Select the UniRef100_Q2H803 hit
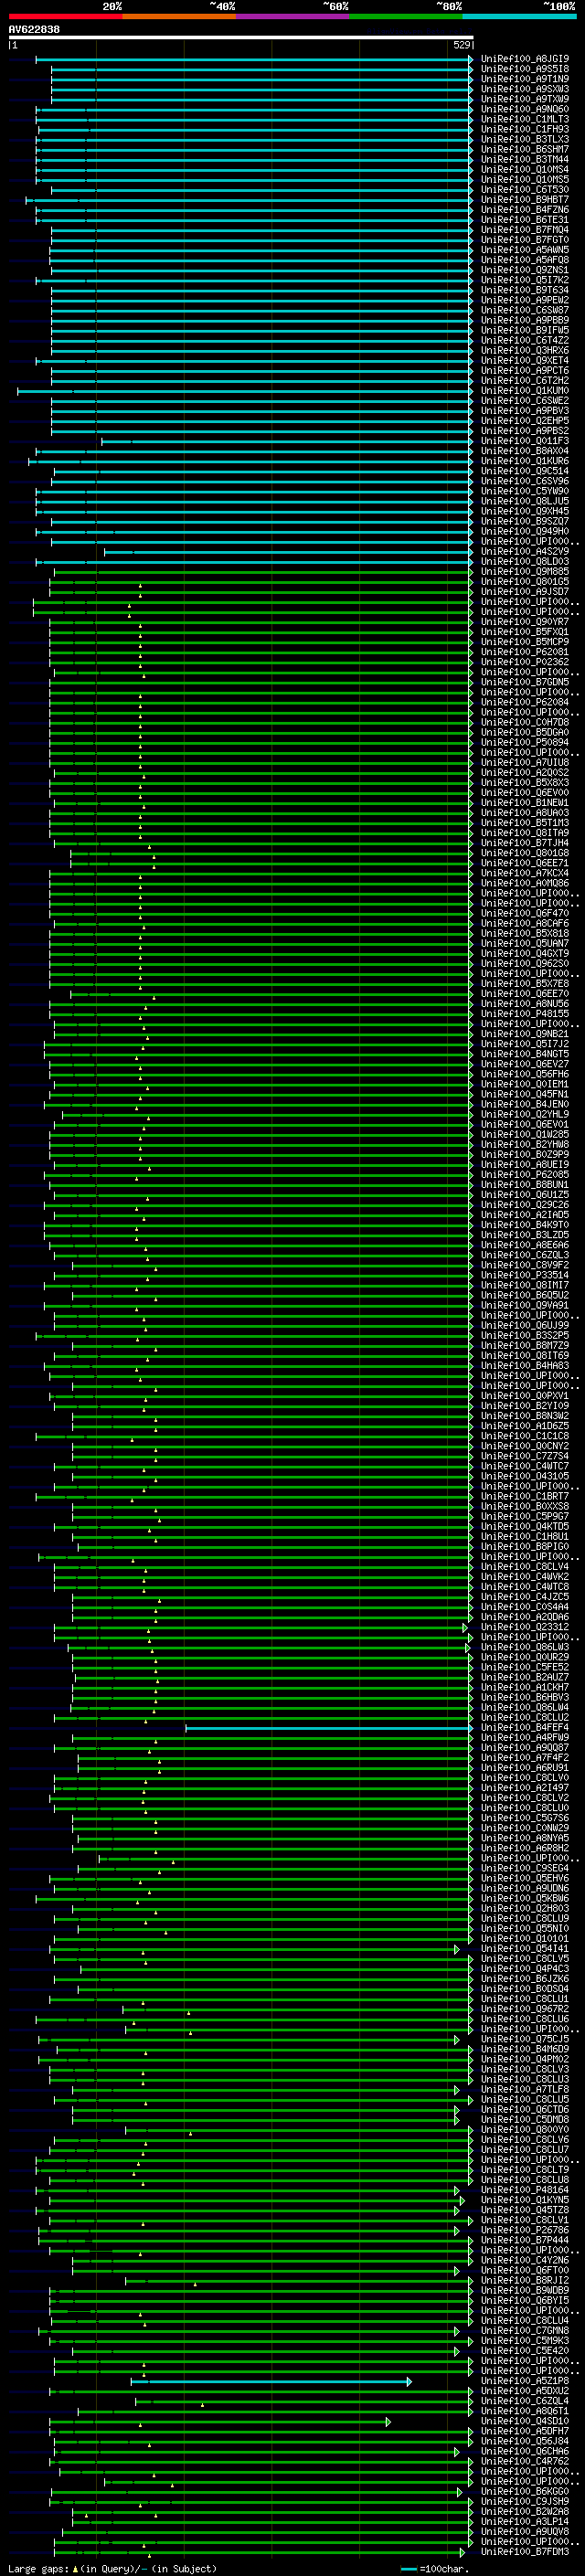The height and width of the screenshot is (2576, 585). pyautogui.click(x=525, y=1908)
